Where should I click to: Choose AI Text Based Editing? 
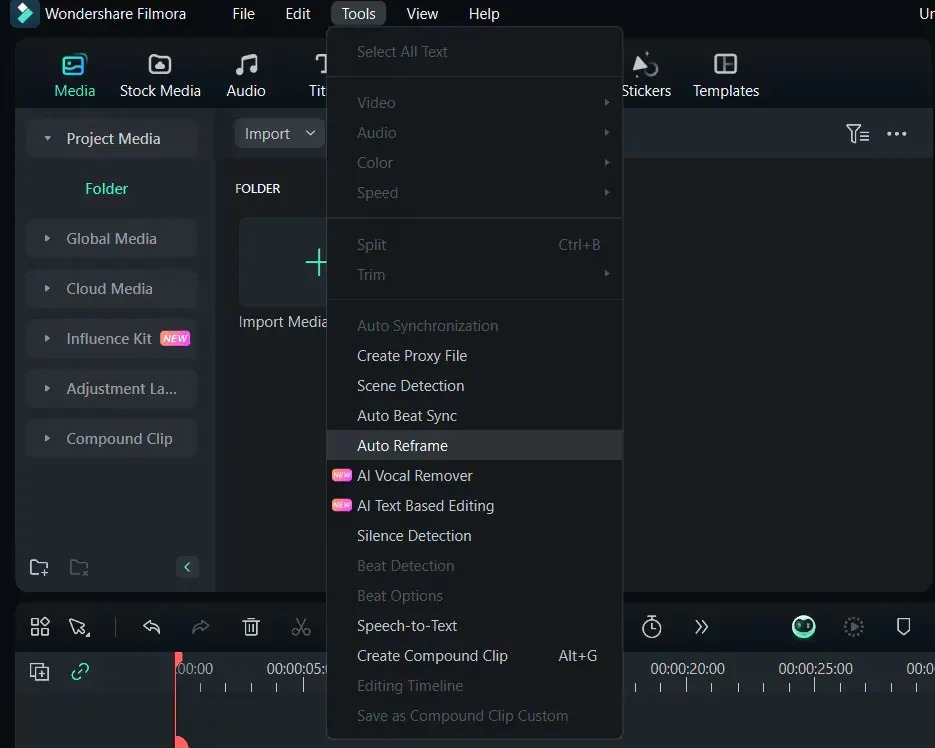(475, 506)
